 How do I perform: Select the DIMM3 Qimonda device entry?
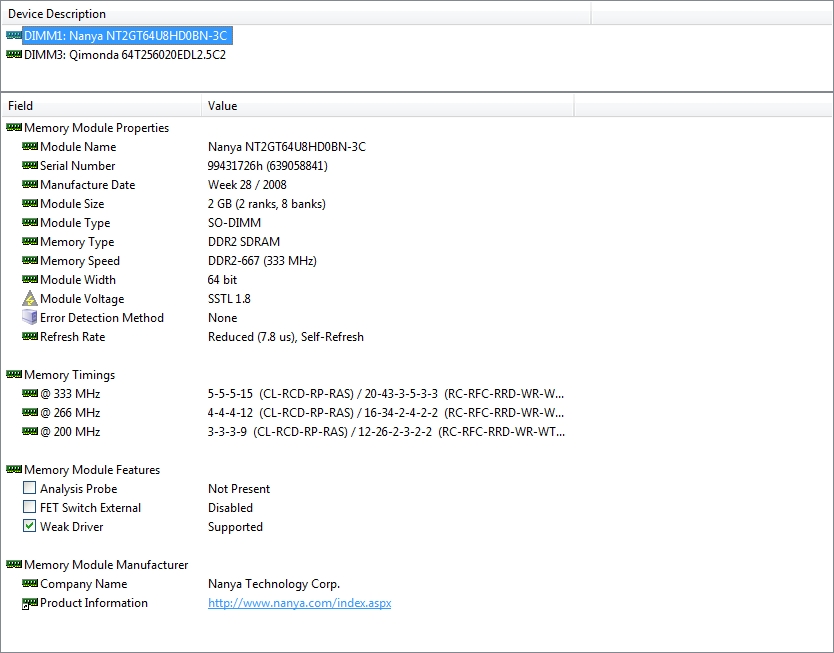(124, 55)
